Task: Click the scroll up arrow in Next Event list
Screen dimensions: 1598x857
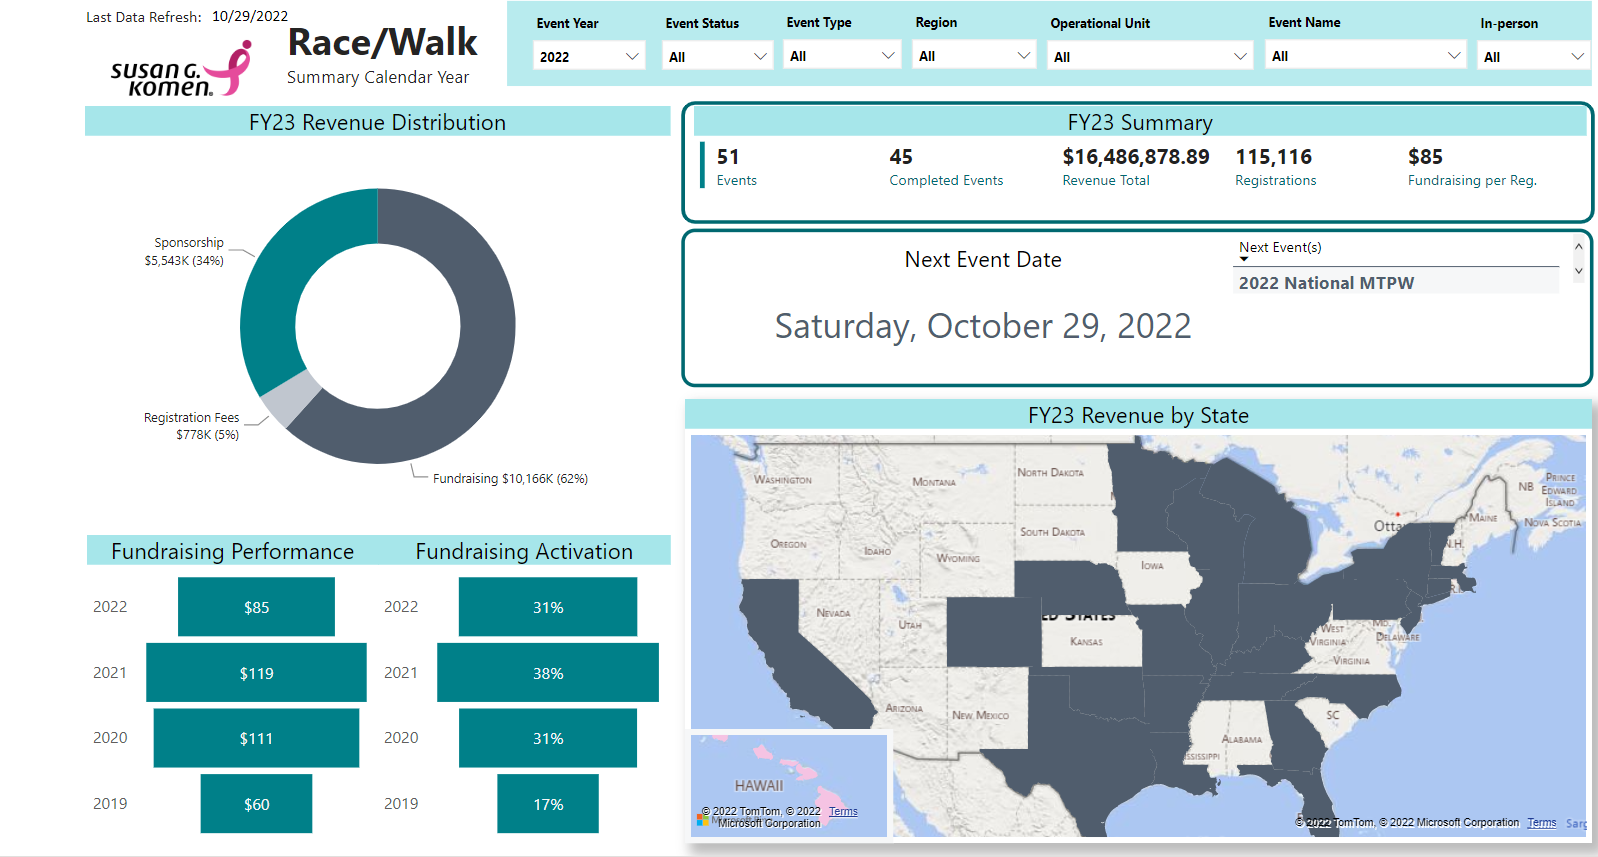Action: point(1578,246)
